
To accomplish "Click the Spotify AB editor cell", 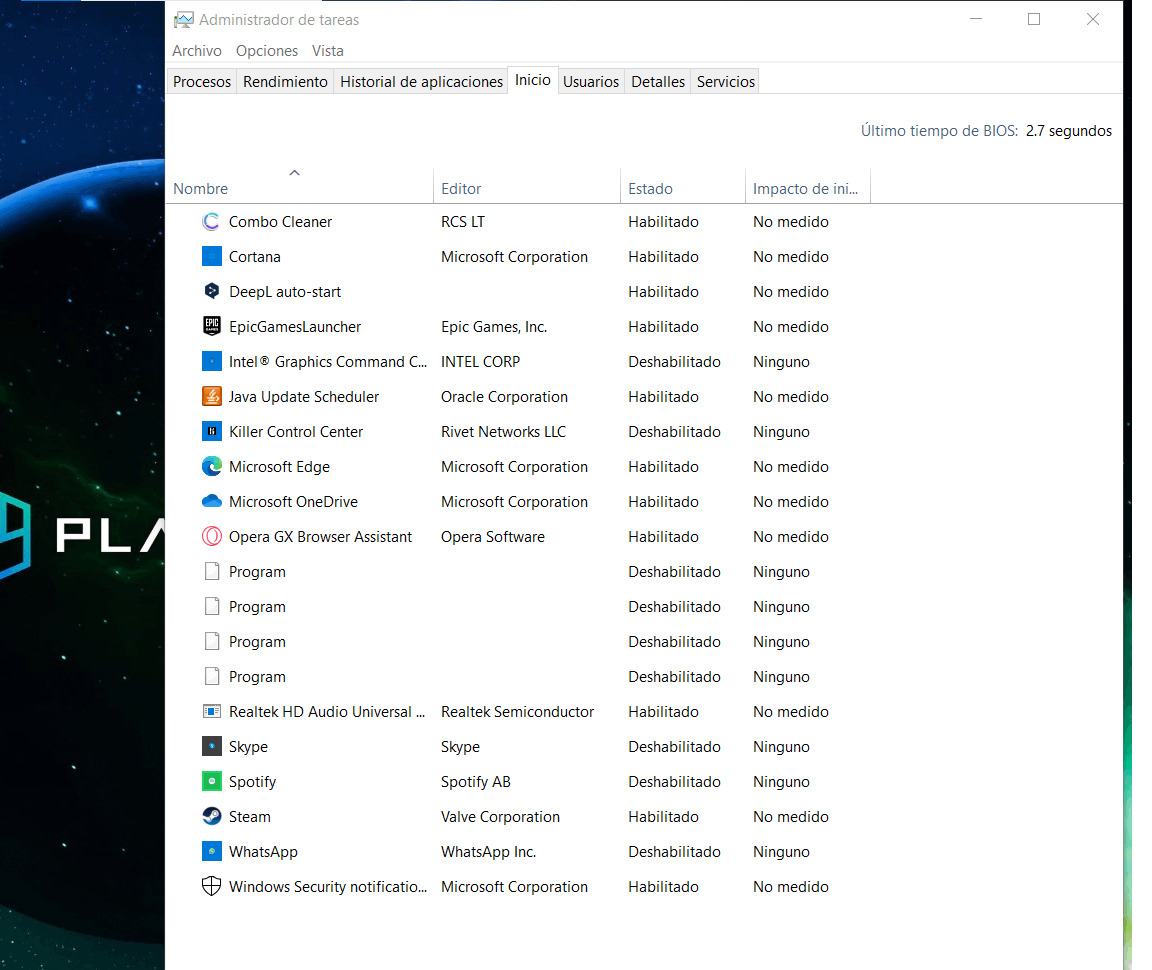I will (475, 782).
